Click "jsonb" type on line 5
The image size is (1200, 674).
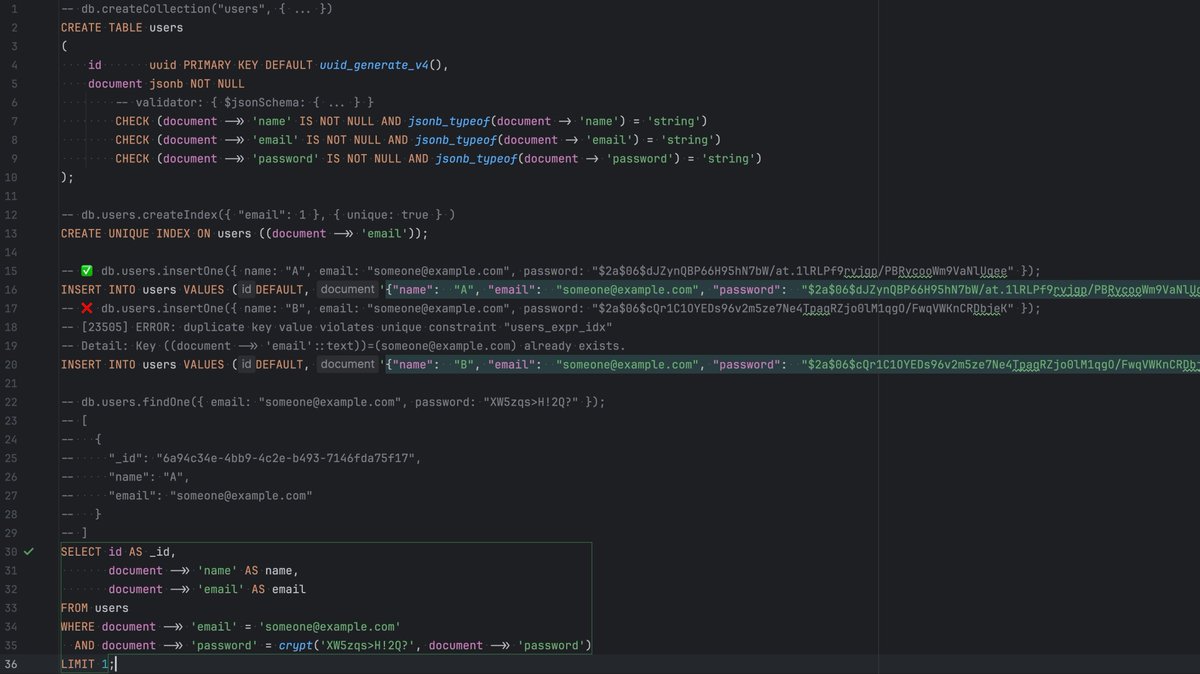coord(166,84)
